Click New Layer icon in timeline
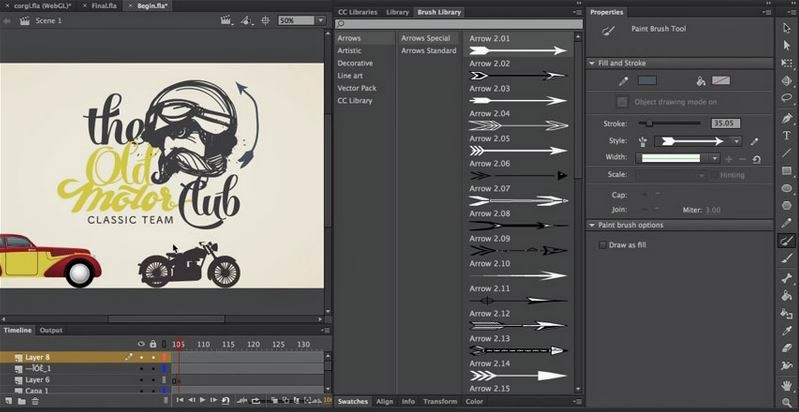Screen dimensions: 799x412 [x=9, y=401]
